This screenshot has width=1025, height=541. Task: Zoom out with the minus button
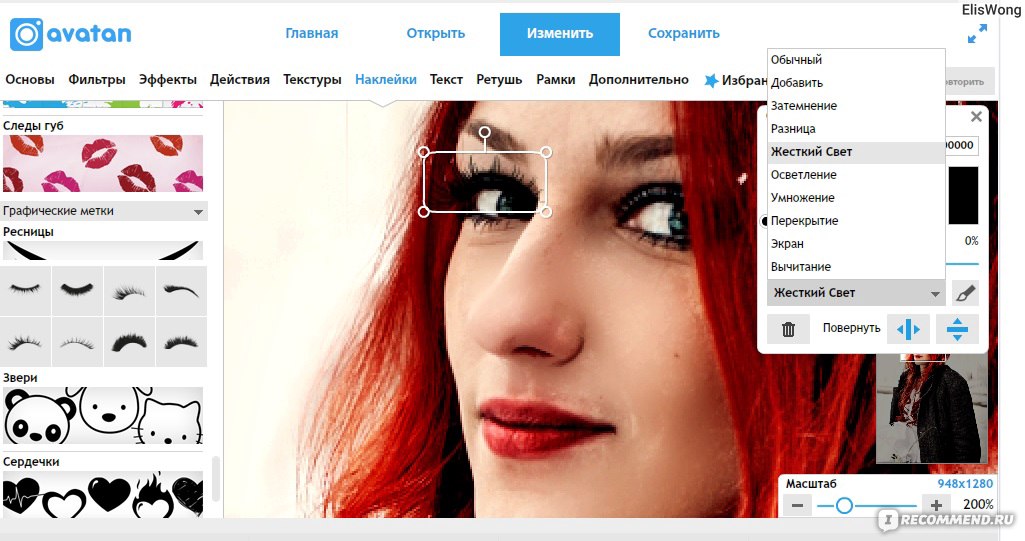click(x=797, y=505)
